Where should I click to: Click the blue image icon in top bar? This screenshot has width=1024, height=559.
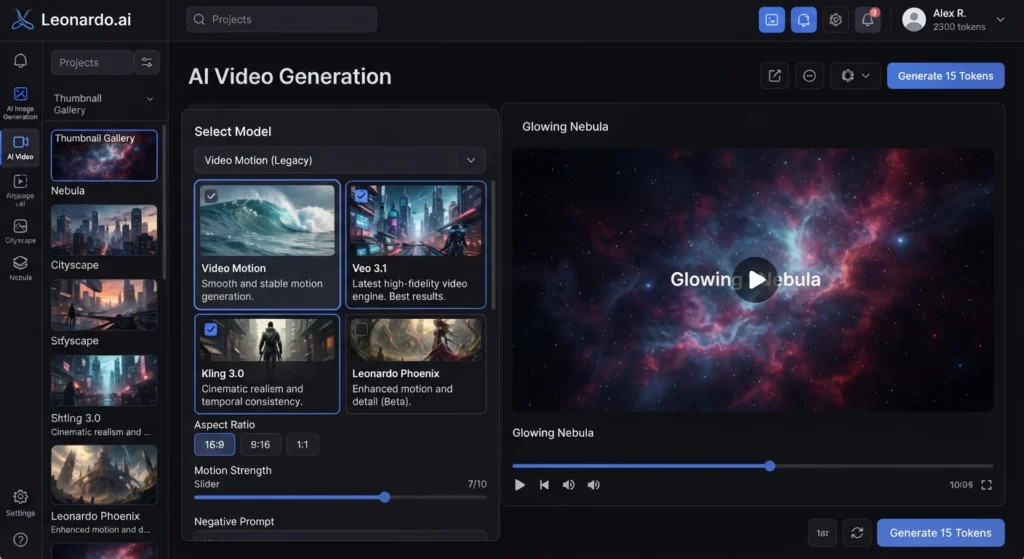[771, 20]
